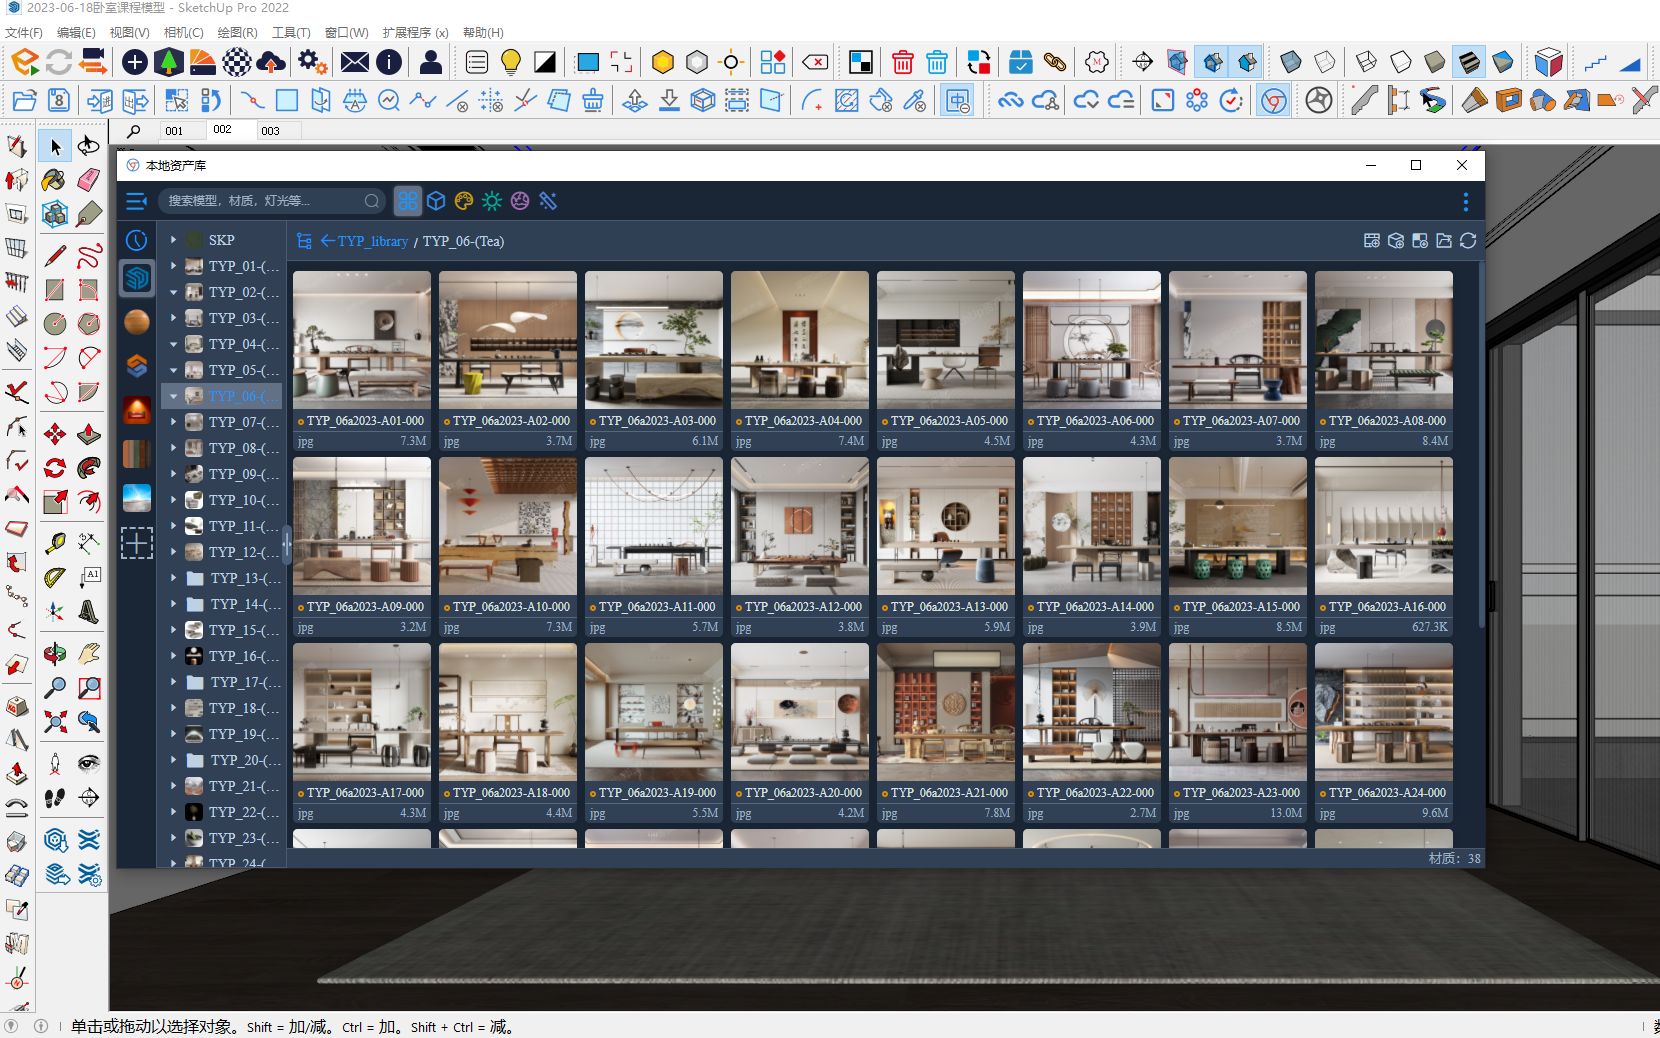The image size is (1660, 1038).
Task: Open the vertical three-dot options menu
Action: (1466, 202)
